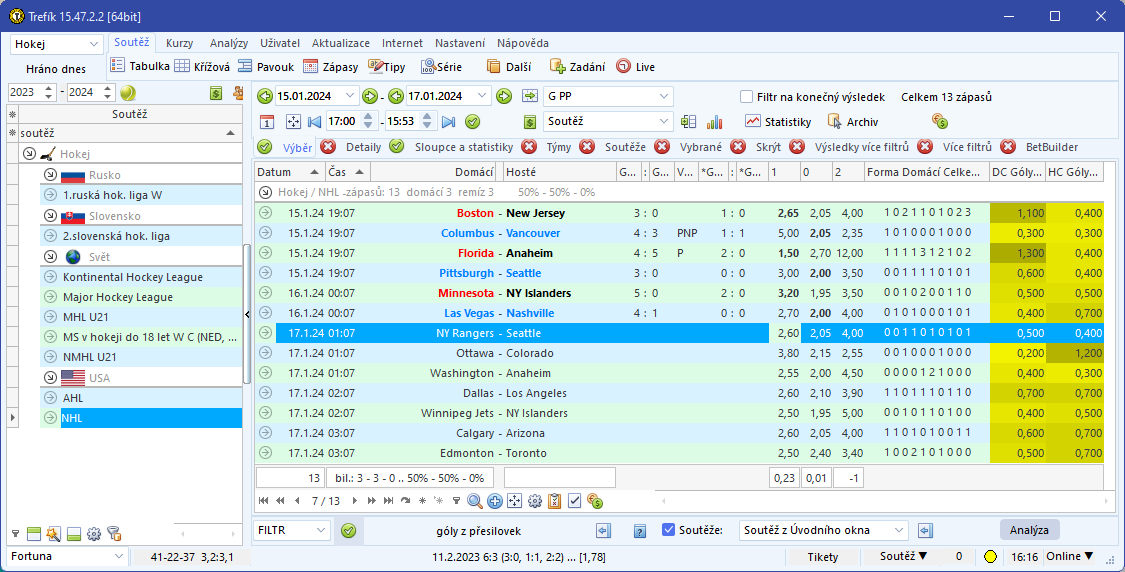Toggle the Detaily section on

328,146
